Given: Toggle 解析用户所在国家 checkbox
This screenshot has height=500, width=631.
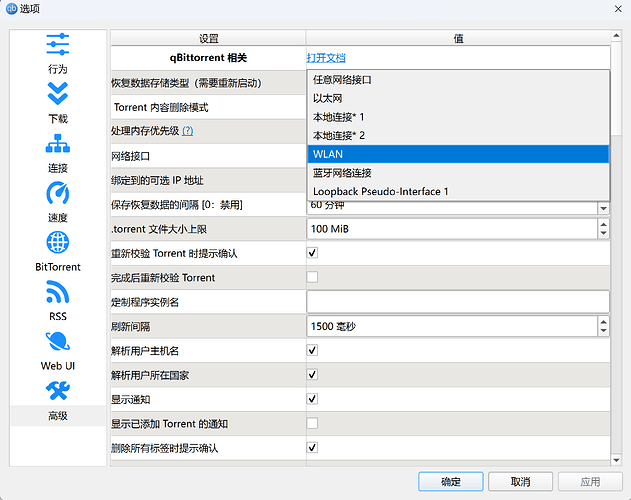Looking at the screenshot, I should [312, 374].
